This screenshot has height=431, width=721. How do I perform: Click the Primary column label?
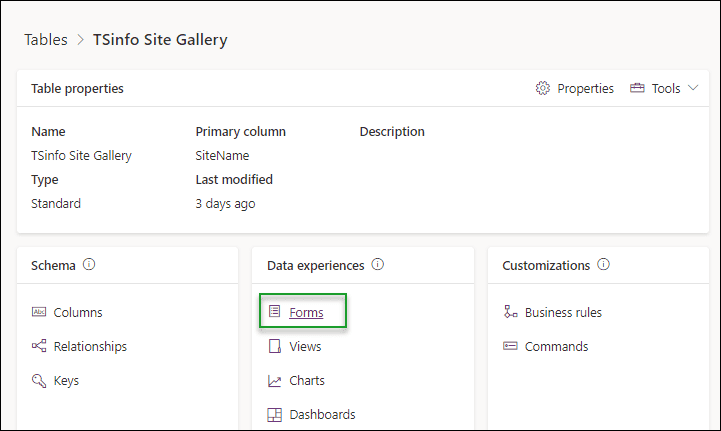click(240, 132)
